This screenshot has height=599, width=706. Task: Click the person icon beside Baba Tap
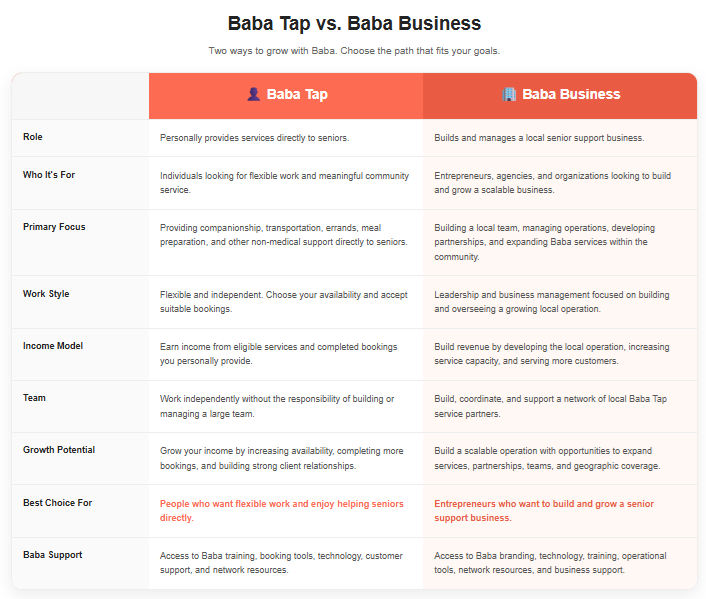(x=253, y=94)
